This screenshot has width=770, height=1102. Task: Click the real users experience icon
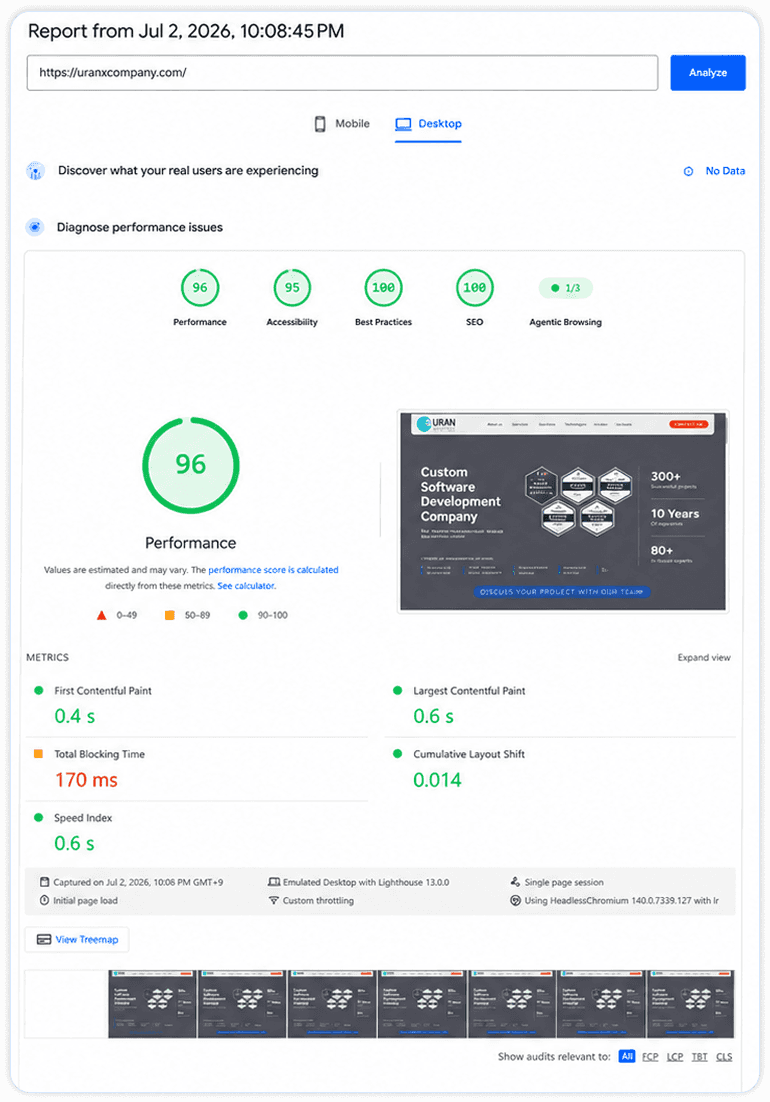[x=35, y=171]
